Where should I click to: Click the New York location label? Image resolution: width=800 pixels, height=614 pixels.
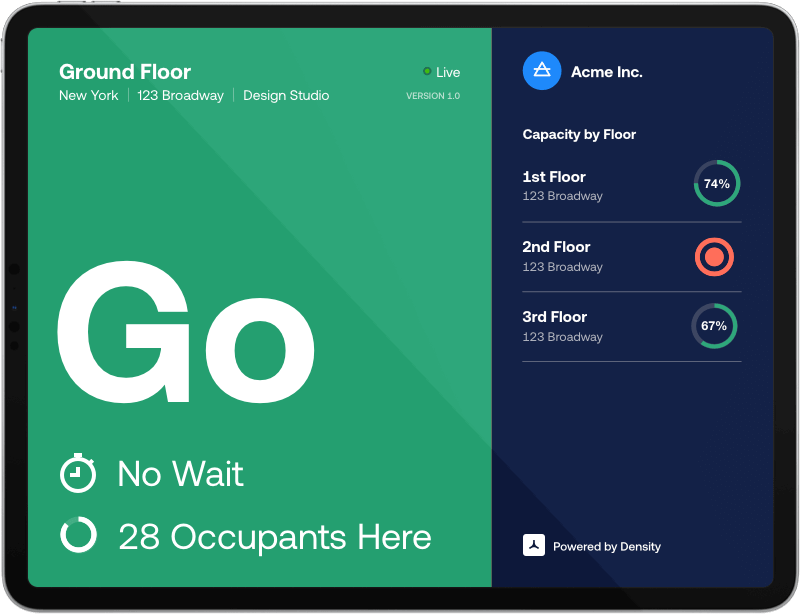pos(89,95)
